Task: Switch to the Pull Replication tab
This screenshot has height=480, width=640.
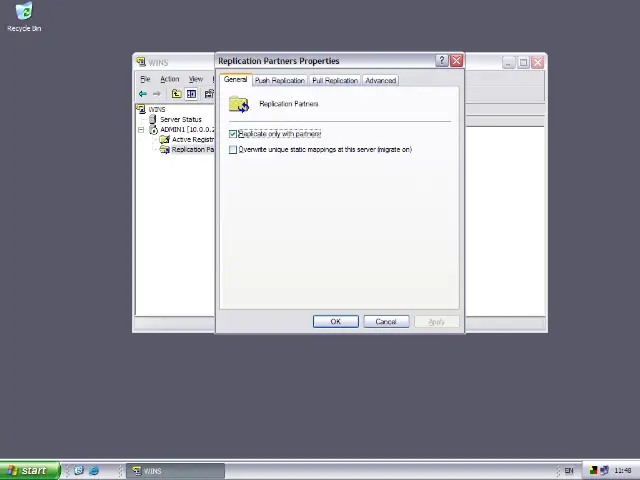Action: click(334, 80)
